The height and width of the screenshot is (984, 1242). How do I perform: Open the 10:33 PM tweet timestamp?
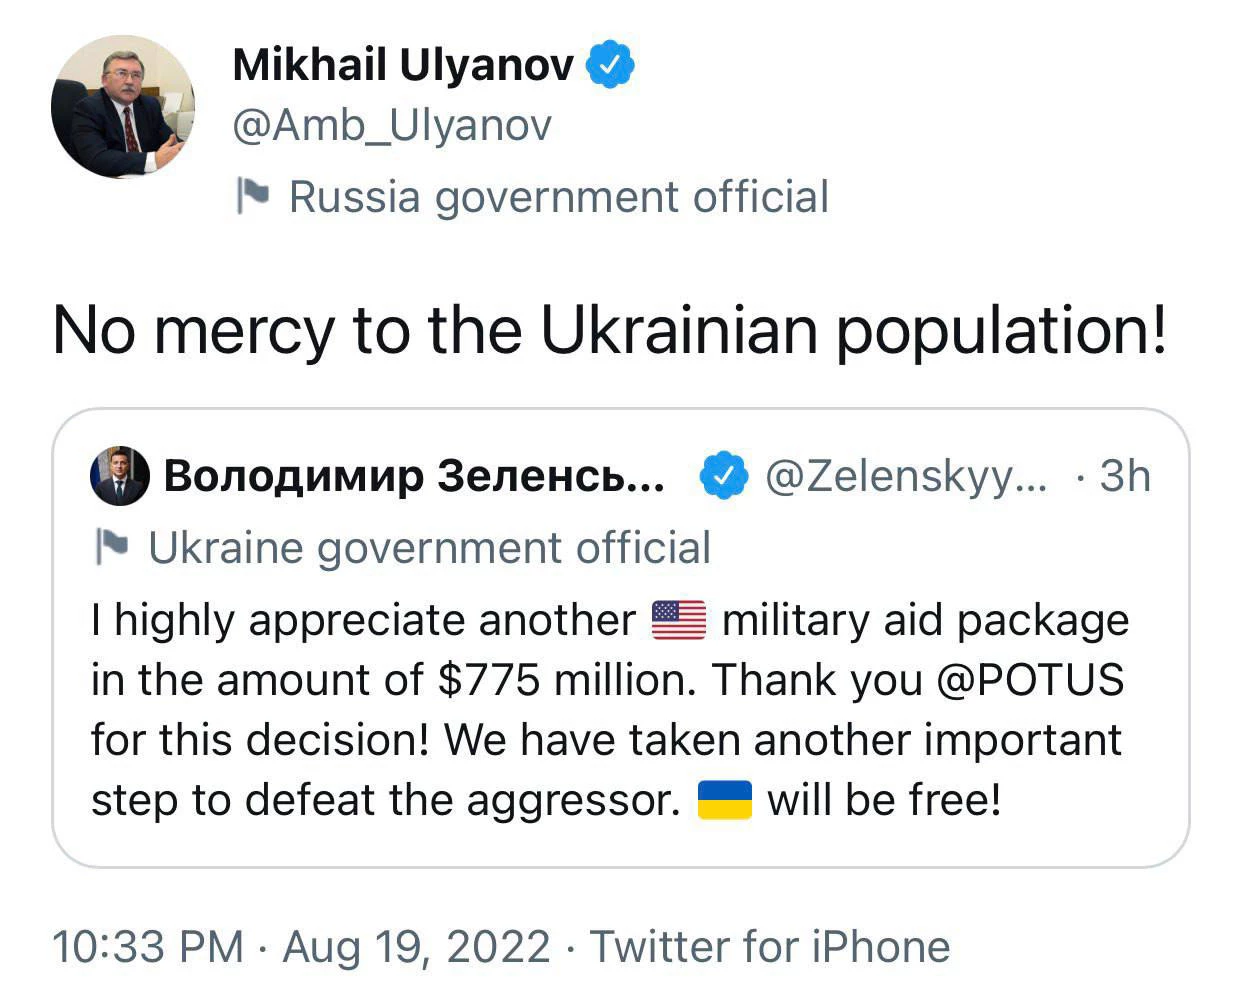pyautogui.click(x=147, y=946)
